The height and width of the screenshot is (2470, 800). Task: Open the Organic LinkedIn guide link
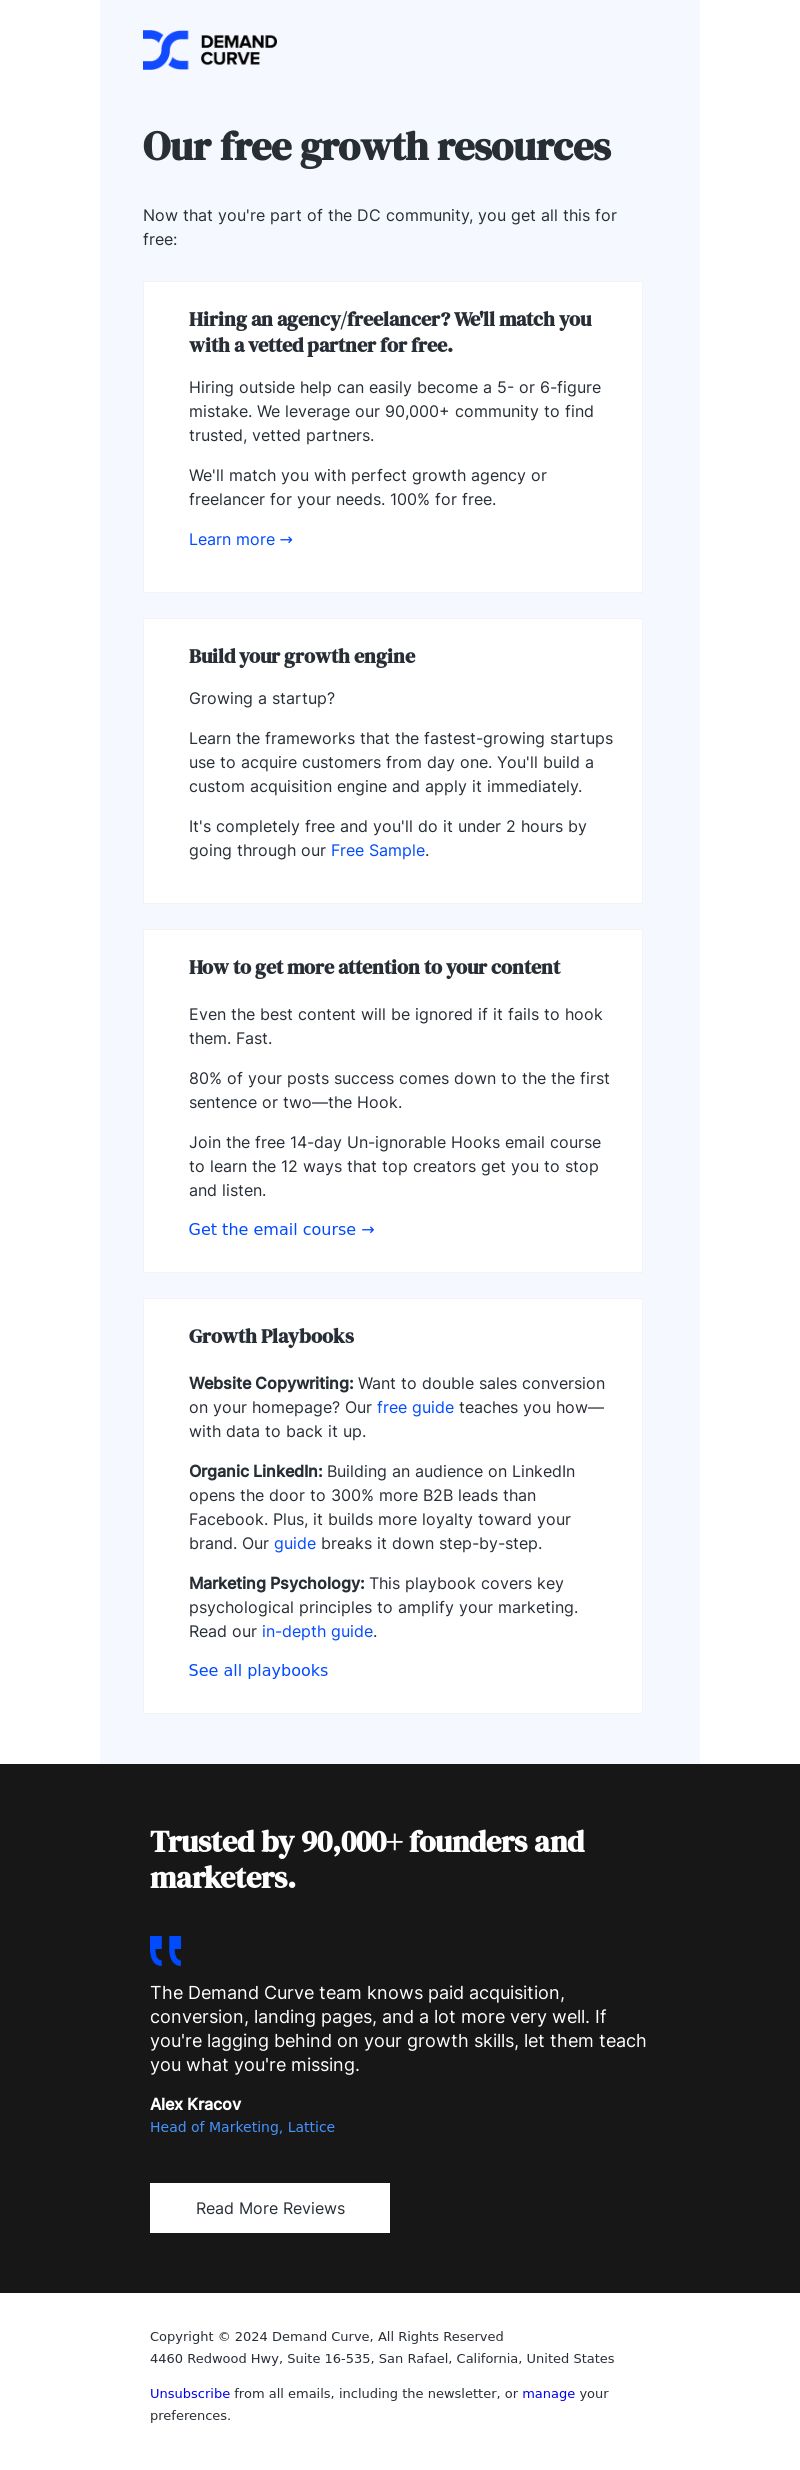295,1544
